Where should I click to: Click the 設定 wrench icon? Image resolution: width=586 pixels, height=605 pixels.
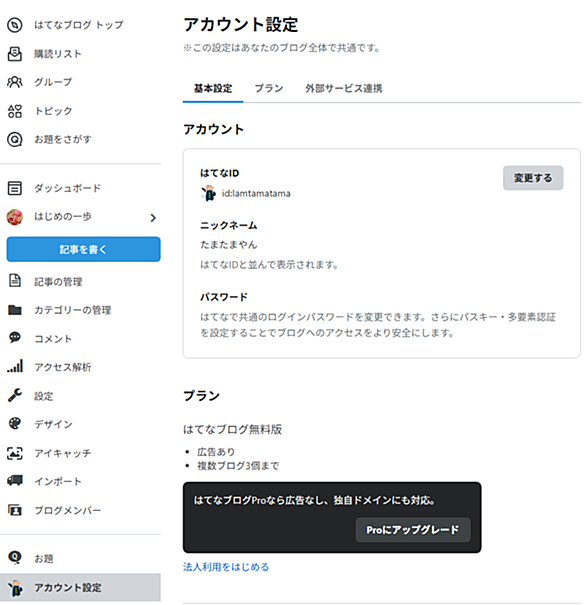(15, 395)
